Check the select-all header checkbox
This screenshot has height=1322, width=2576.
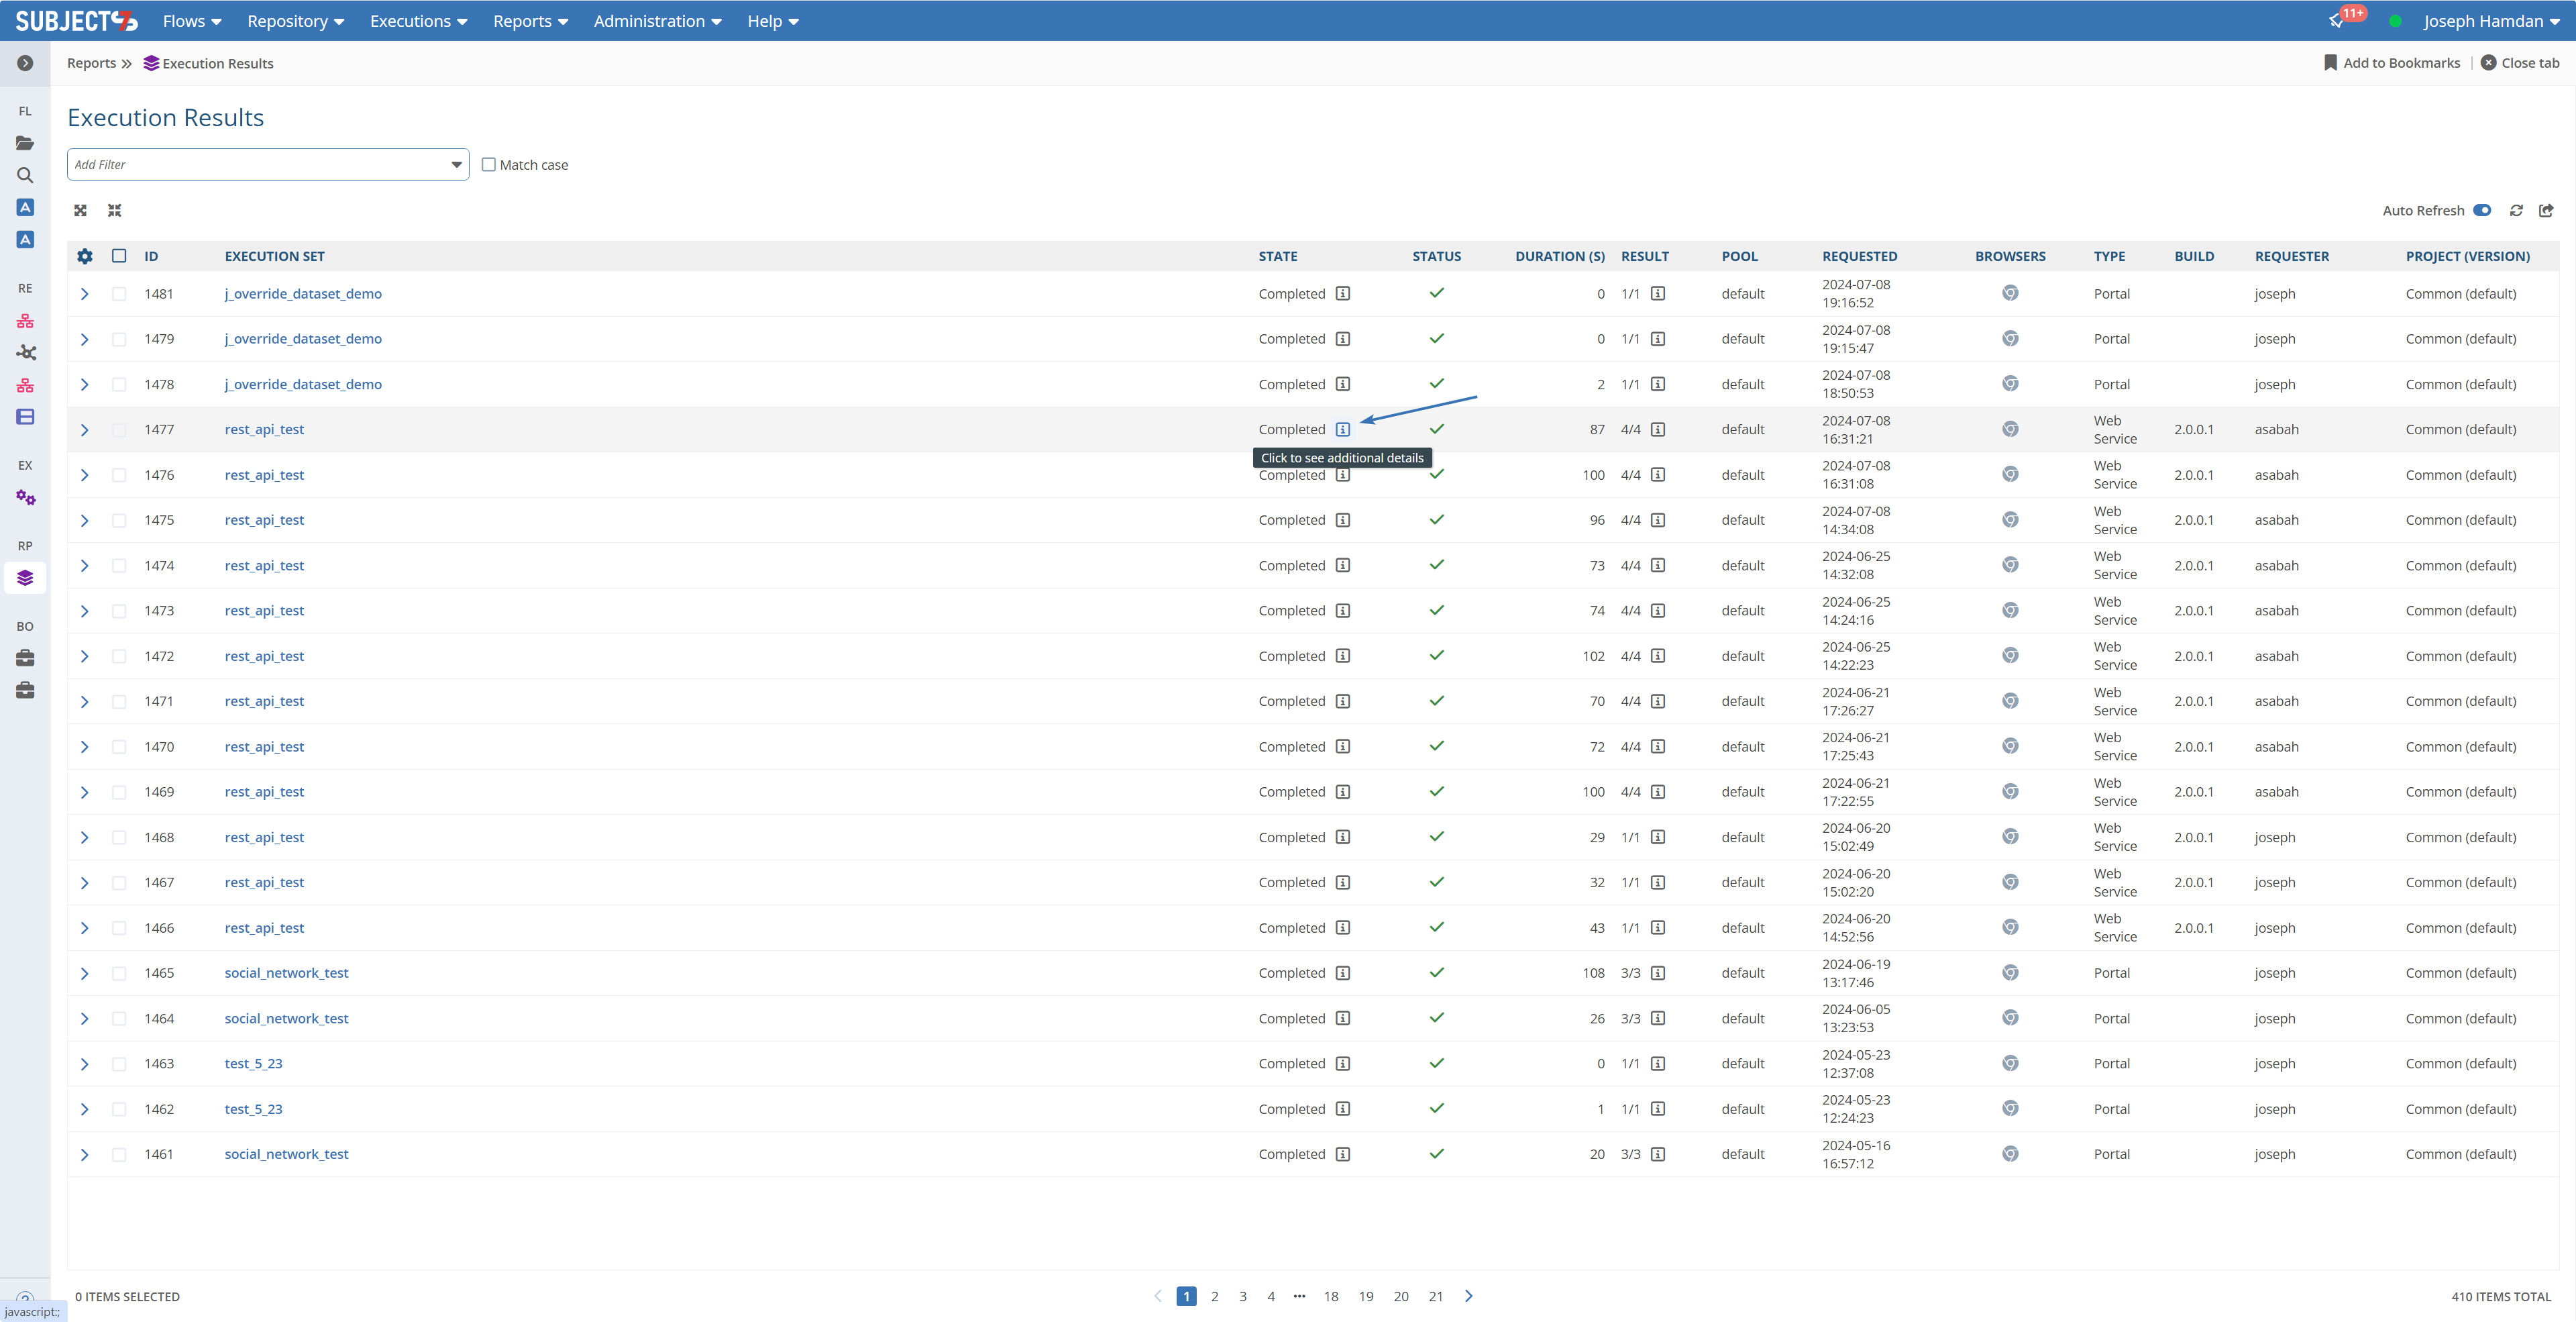(119, 256)
